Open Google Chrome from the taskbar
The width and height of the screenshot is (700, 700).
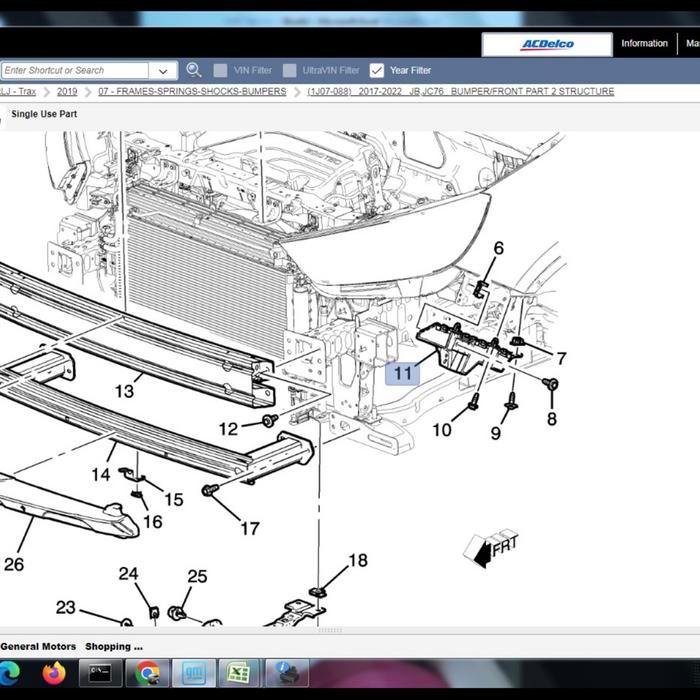[147, 673]
